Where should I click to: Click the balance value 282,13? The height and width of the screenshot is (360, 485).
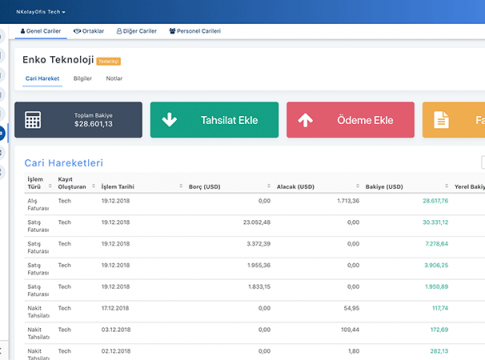tap(439, 351)
